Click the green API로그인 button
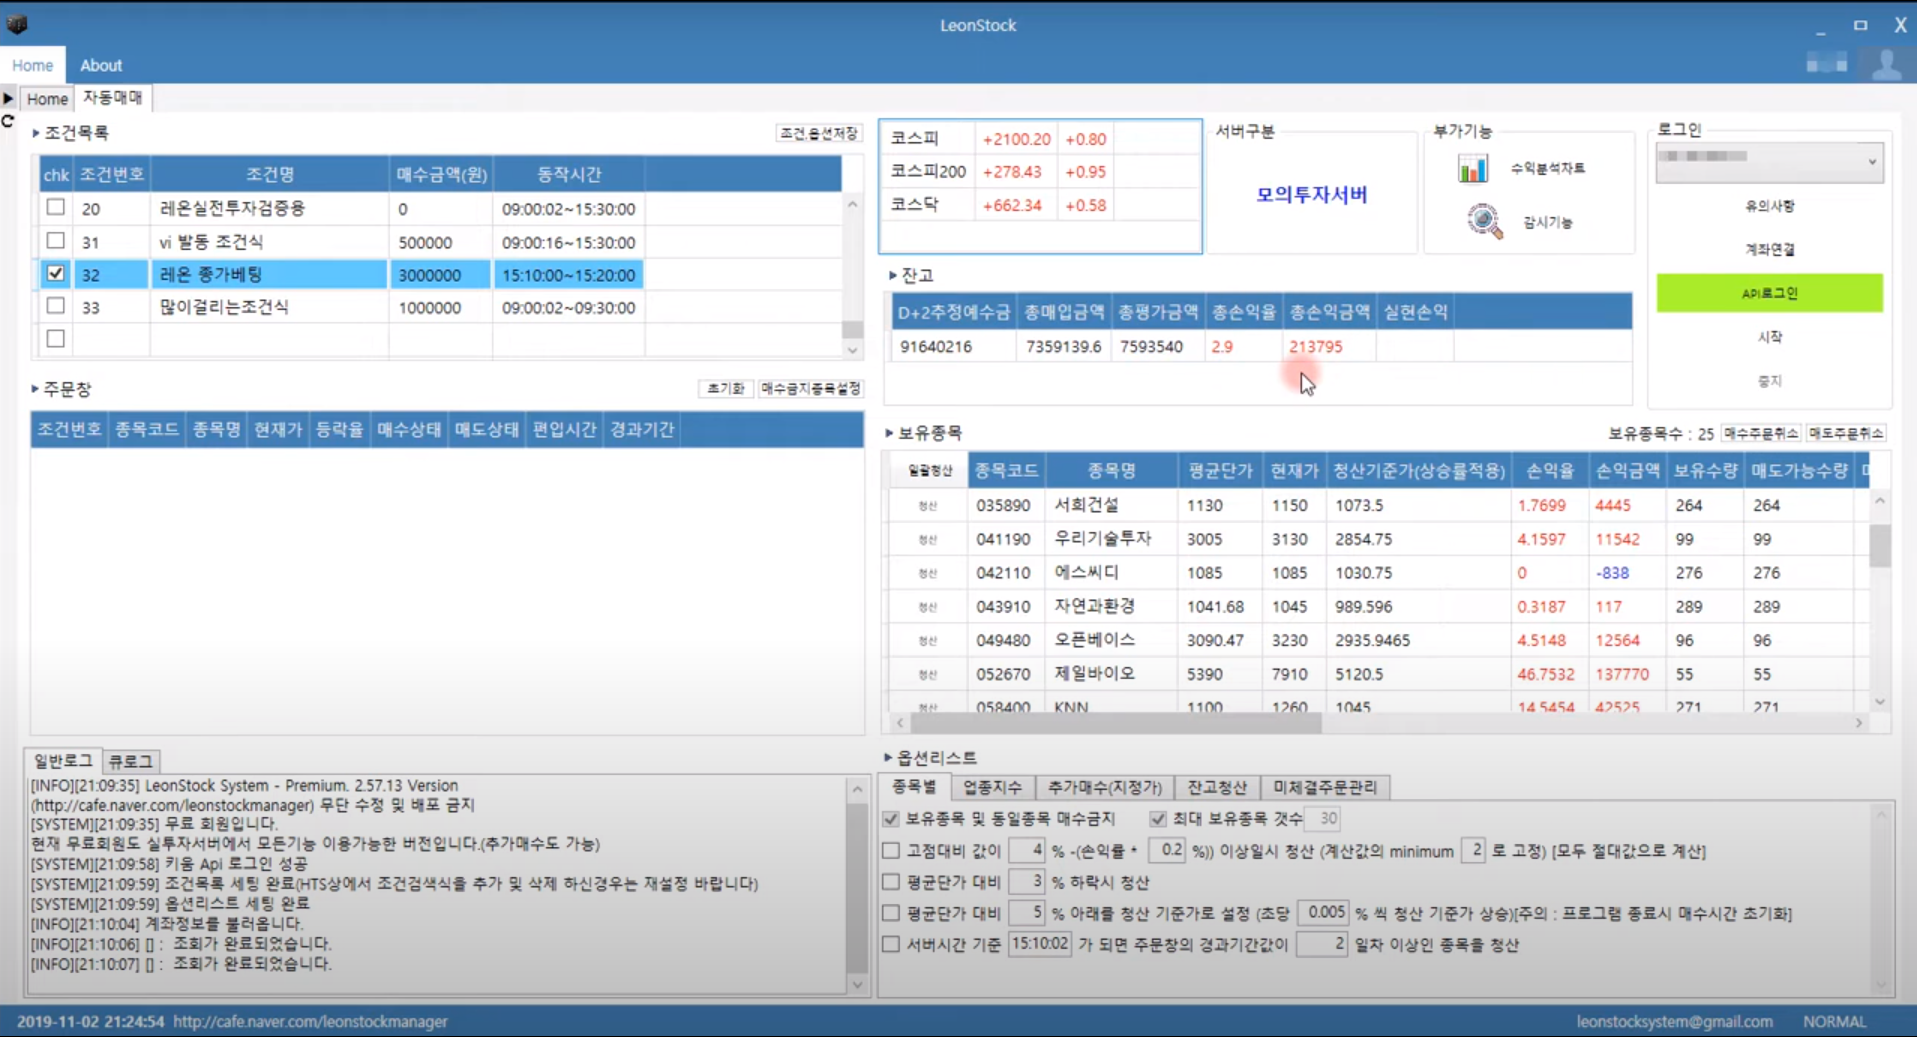 click(1769, 293)
